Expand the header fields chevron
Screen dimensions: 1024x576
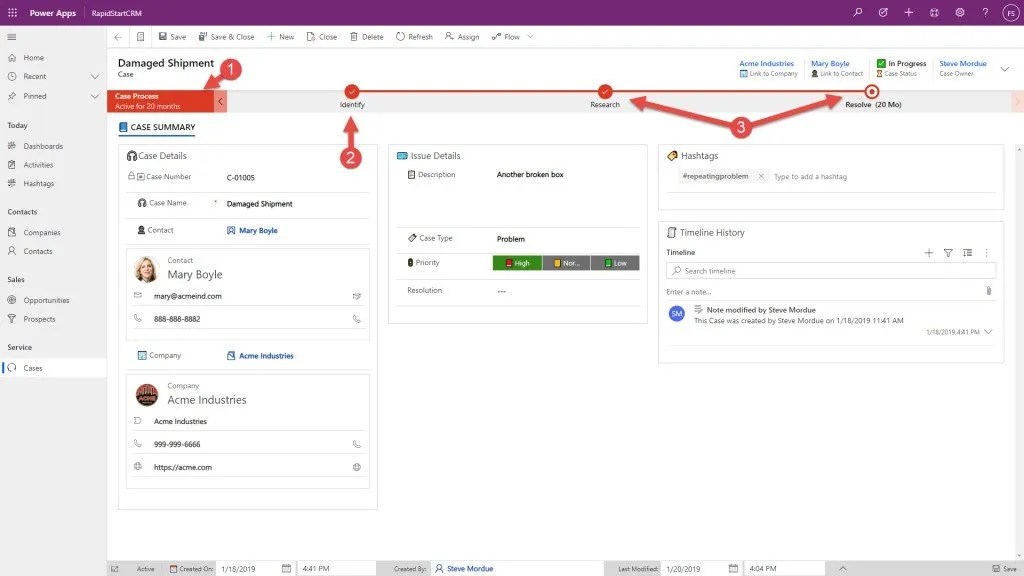point(1004,69)
